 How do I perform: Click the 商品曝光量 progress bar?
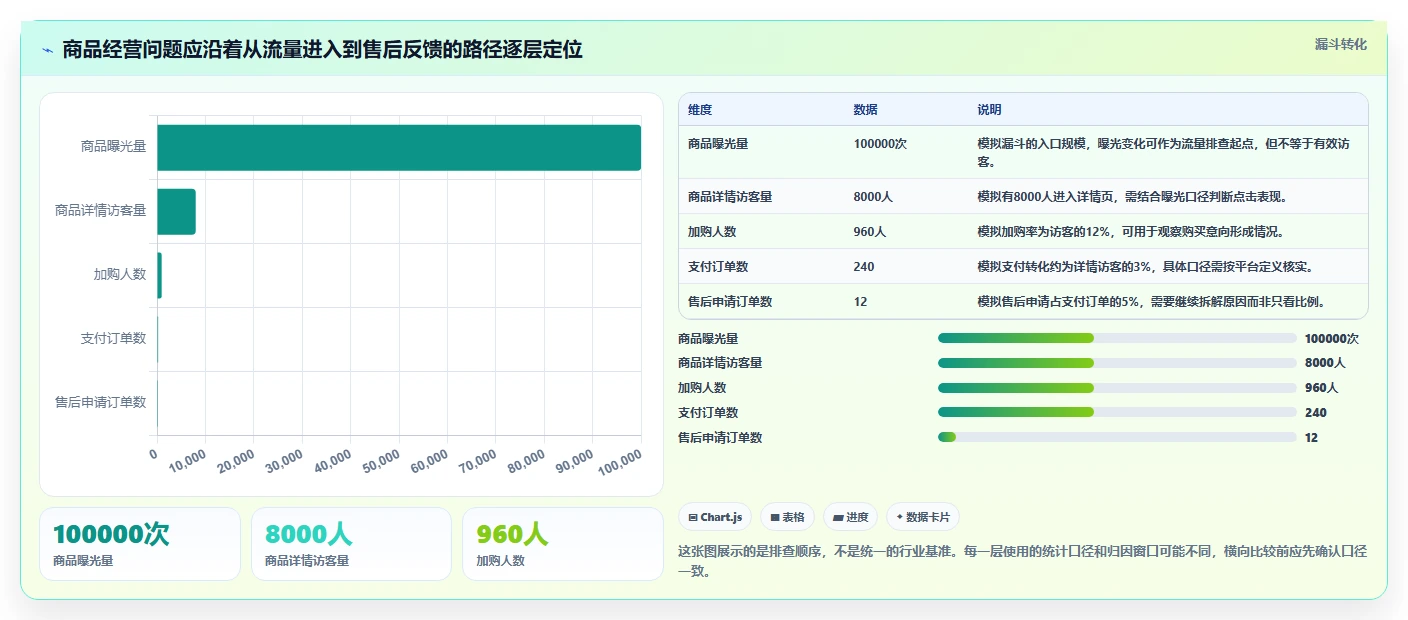click(x=1117, y=338)
